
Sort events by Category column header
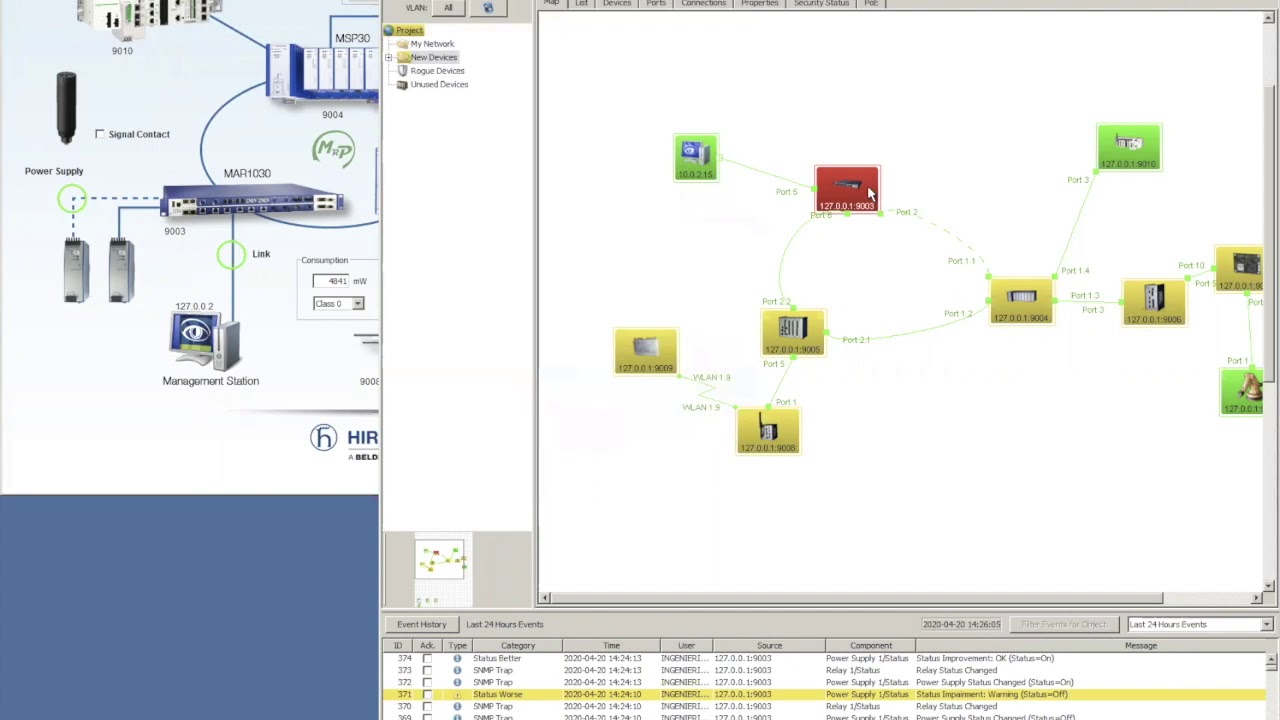pyautogui.click(x=518, y=646)
